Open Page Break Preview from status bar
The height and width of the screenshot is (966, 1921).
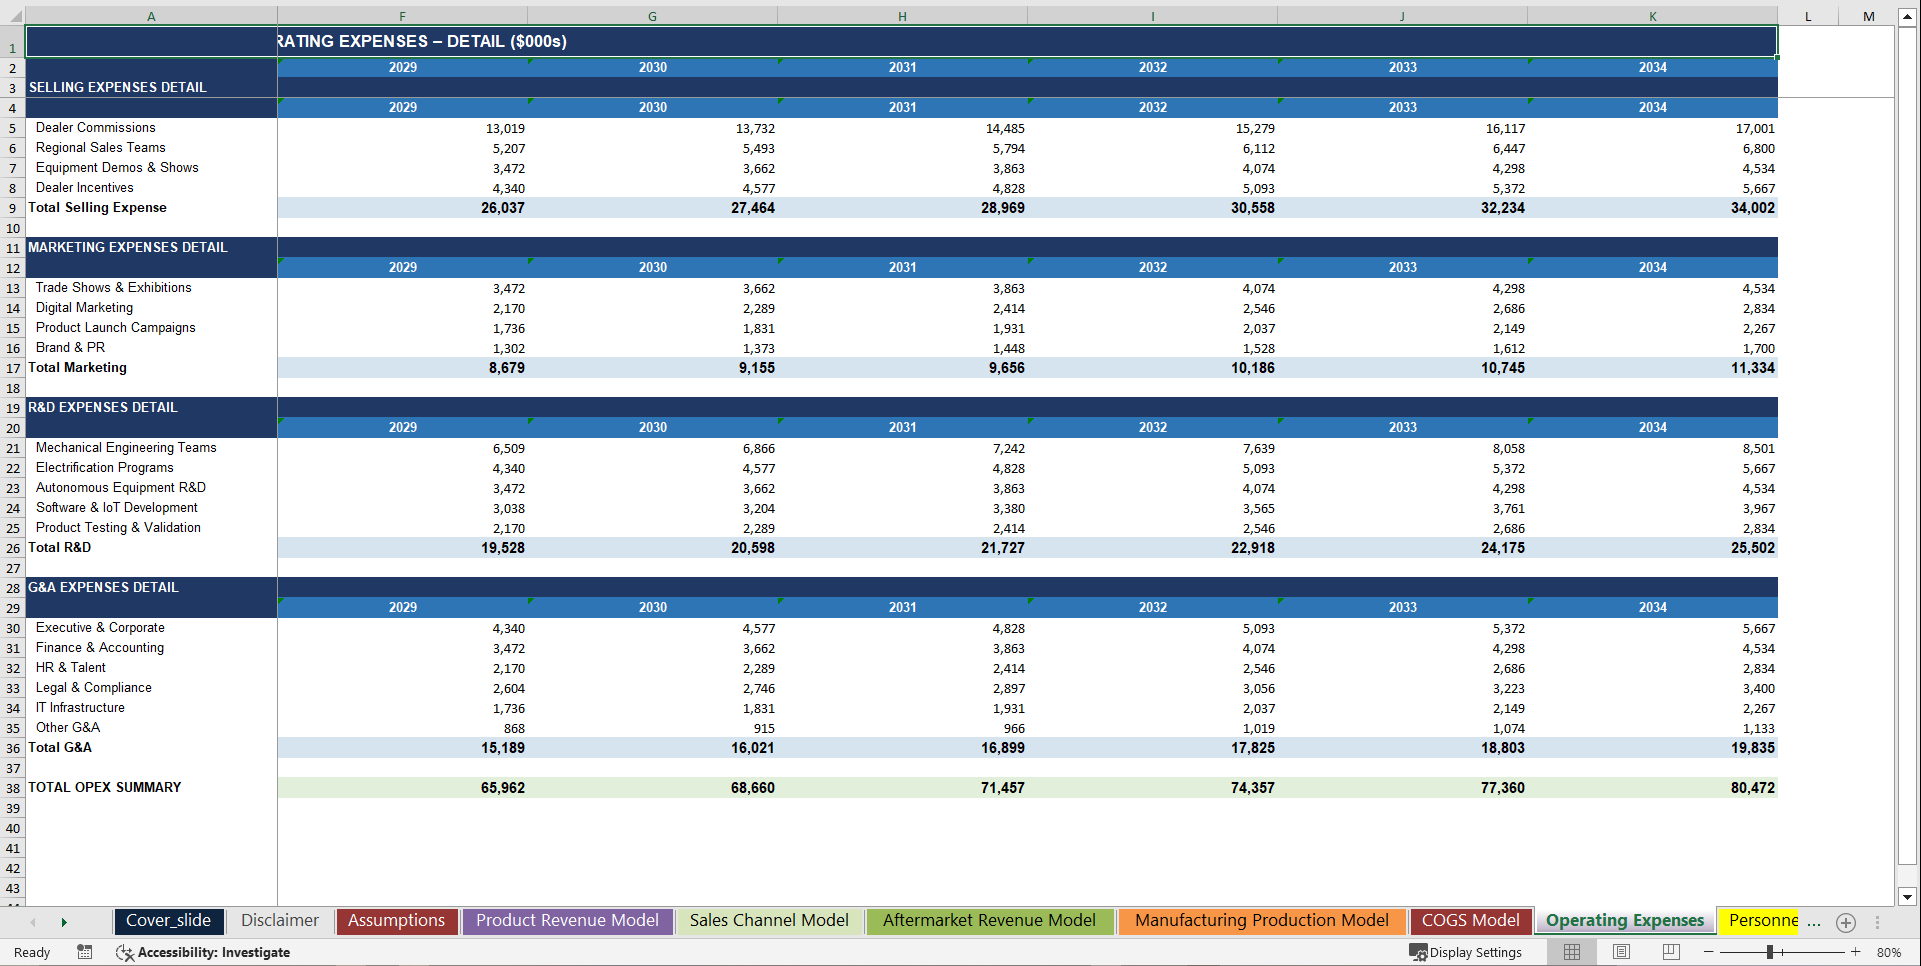coord(1670,952)
